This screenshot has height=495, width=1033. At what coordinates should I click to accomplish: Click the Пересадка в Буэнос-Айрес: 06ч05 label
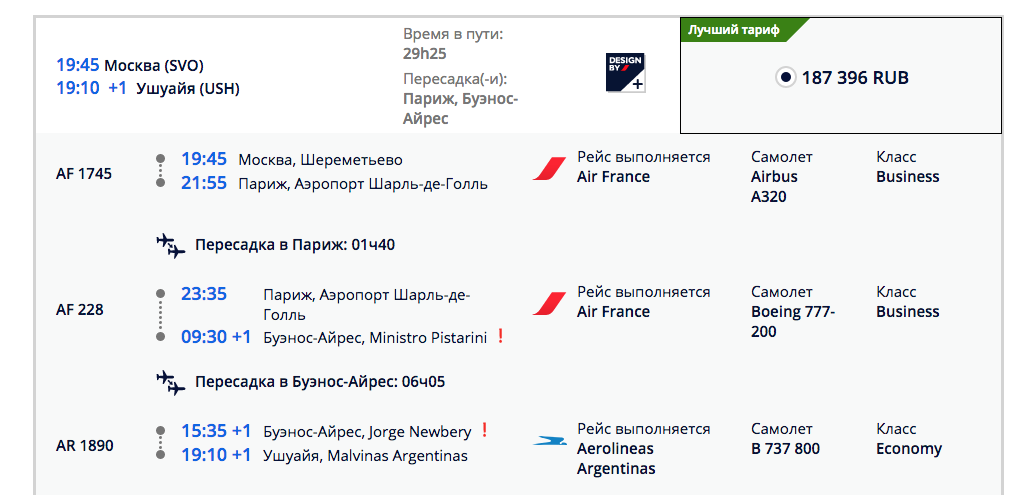tap(320, 382)
